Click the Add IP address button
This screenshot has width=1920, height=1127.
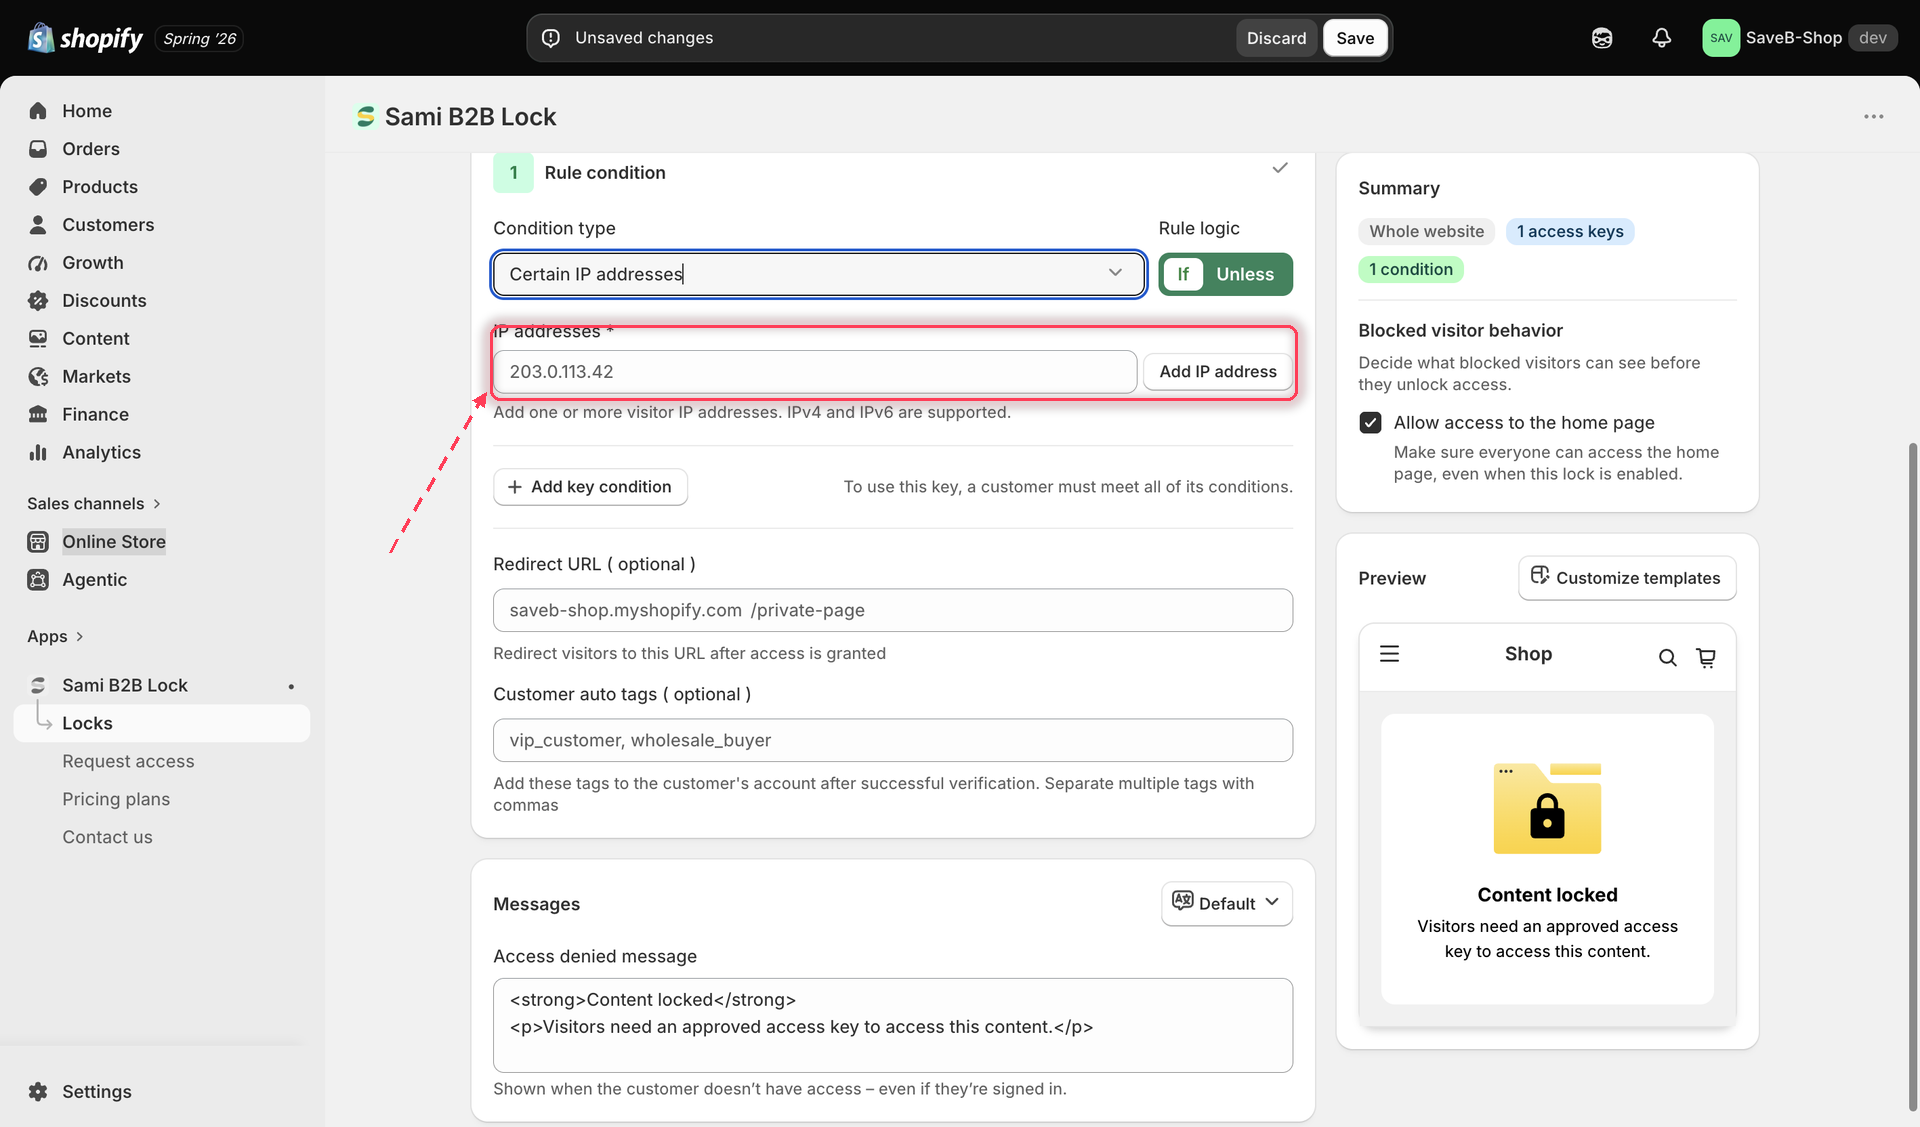[1217, 372]
